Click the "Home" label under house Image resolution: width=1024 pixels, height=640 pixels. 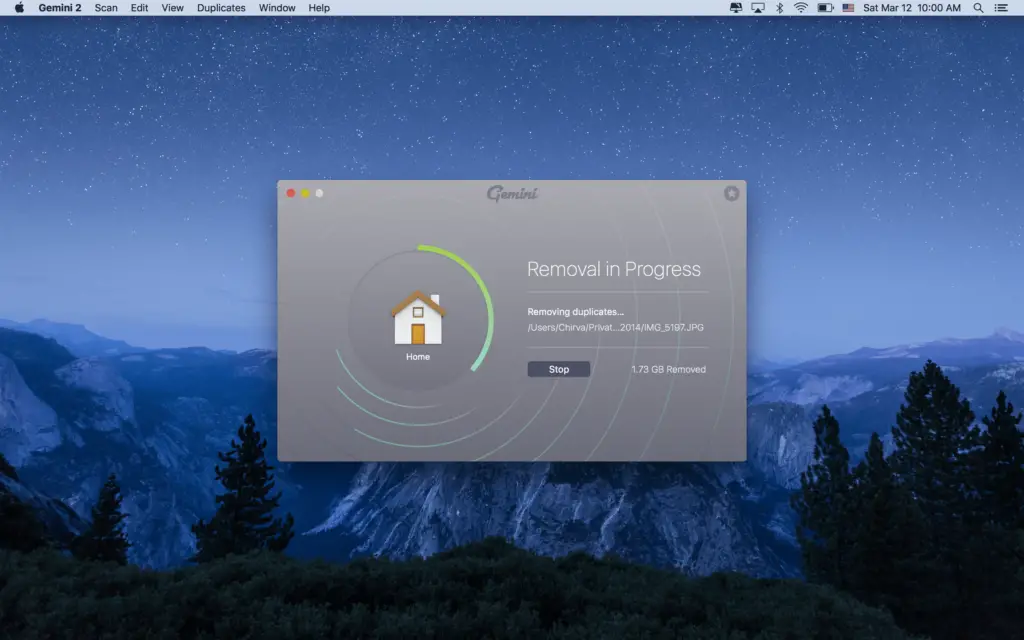tap(418, 357)
